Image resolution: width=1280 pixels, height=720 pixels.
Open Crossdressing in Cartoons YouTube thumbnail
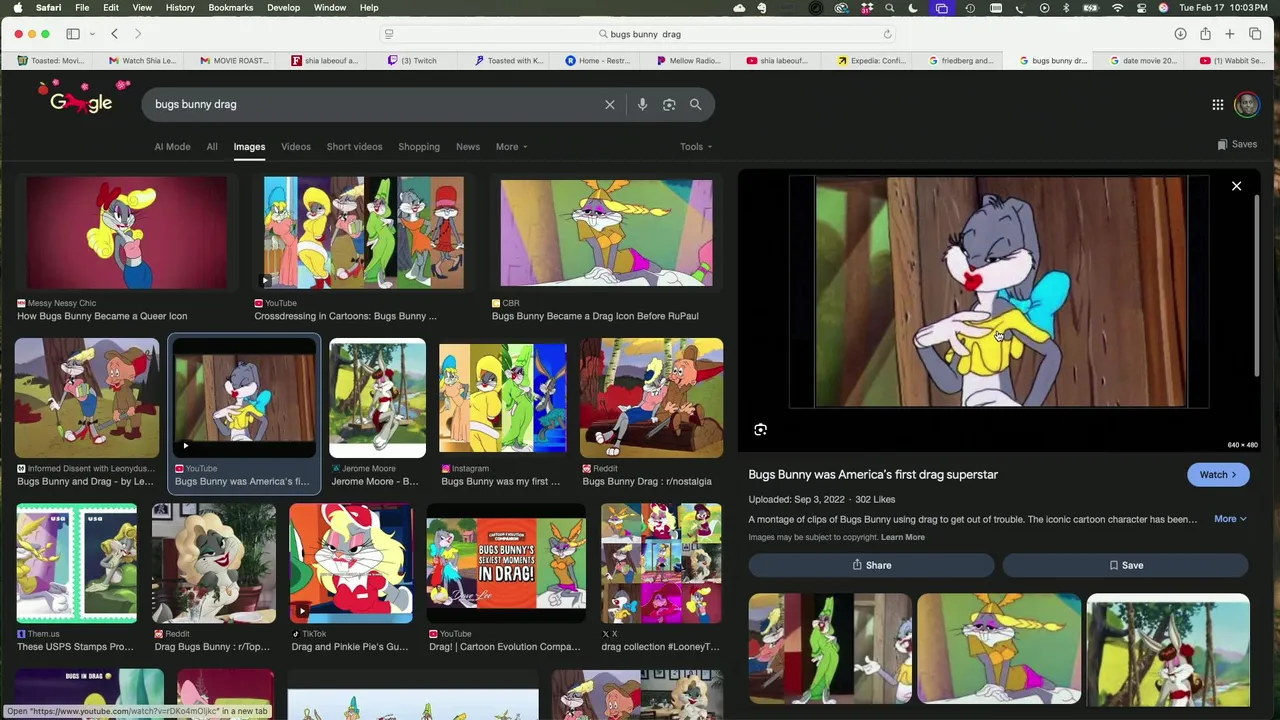click(x=364, y=232)
